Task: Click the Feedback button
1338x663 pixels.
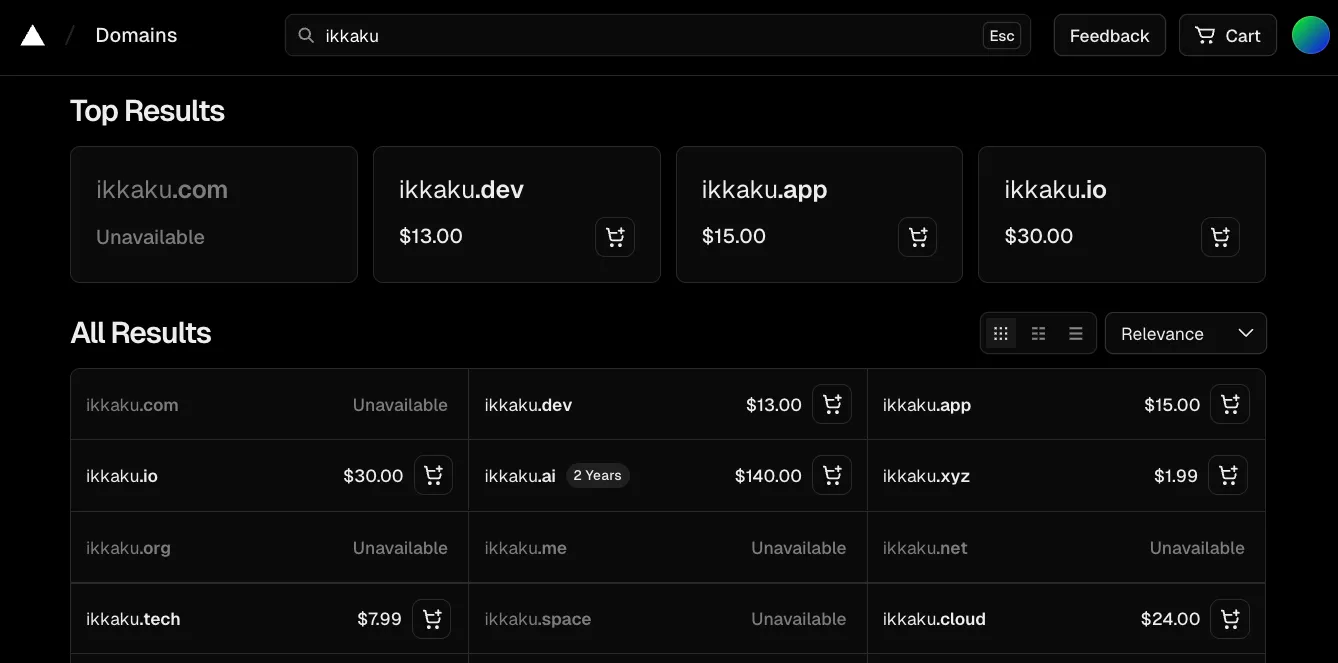Action: click(x=1109, y=35)
